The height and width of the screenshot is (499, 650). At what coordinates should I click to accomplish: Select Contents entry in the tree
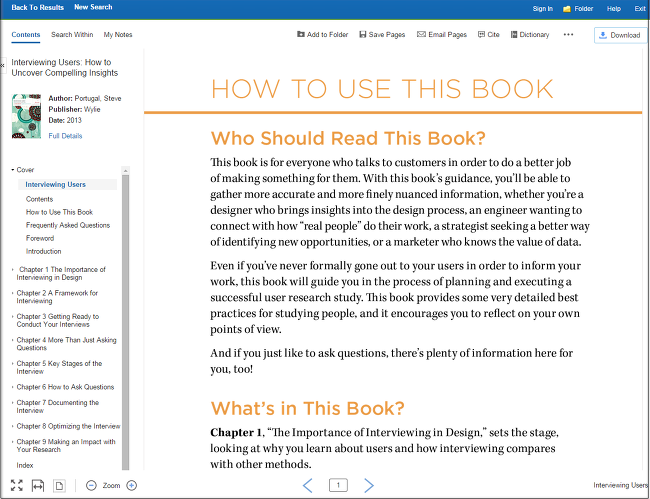pyautogui.click(x=39, y=199)
